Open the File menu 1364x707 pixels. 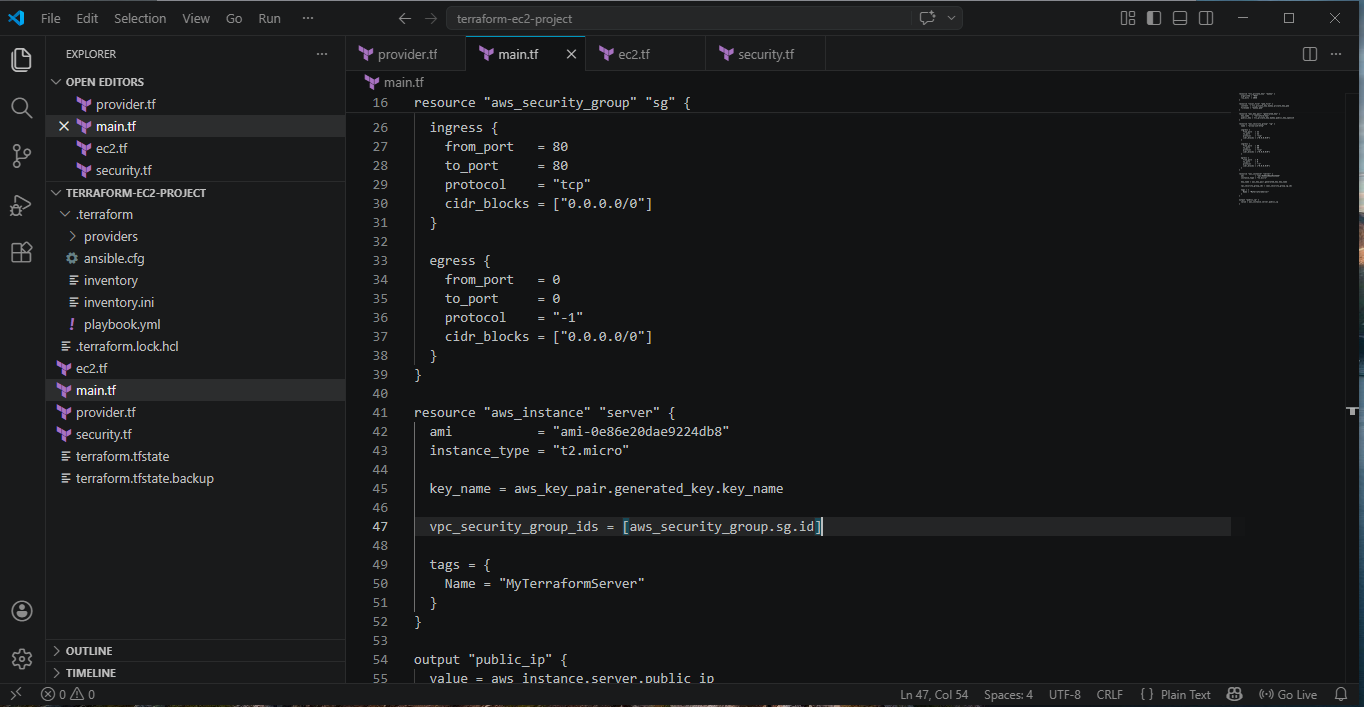pos(51,18)
